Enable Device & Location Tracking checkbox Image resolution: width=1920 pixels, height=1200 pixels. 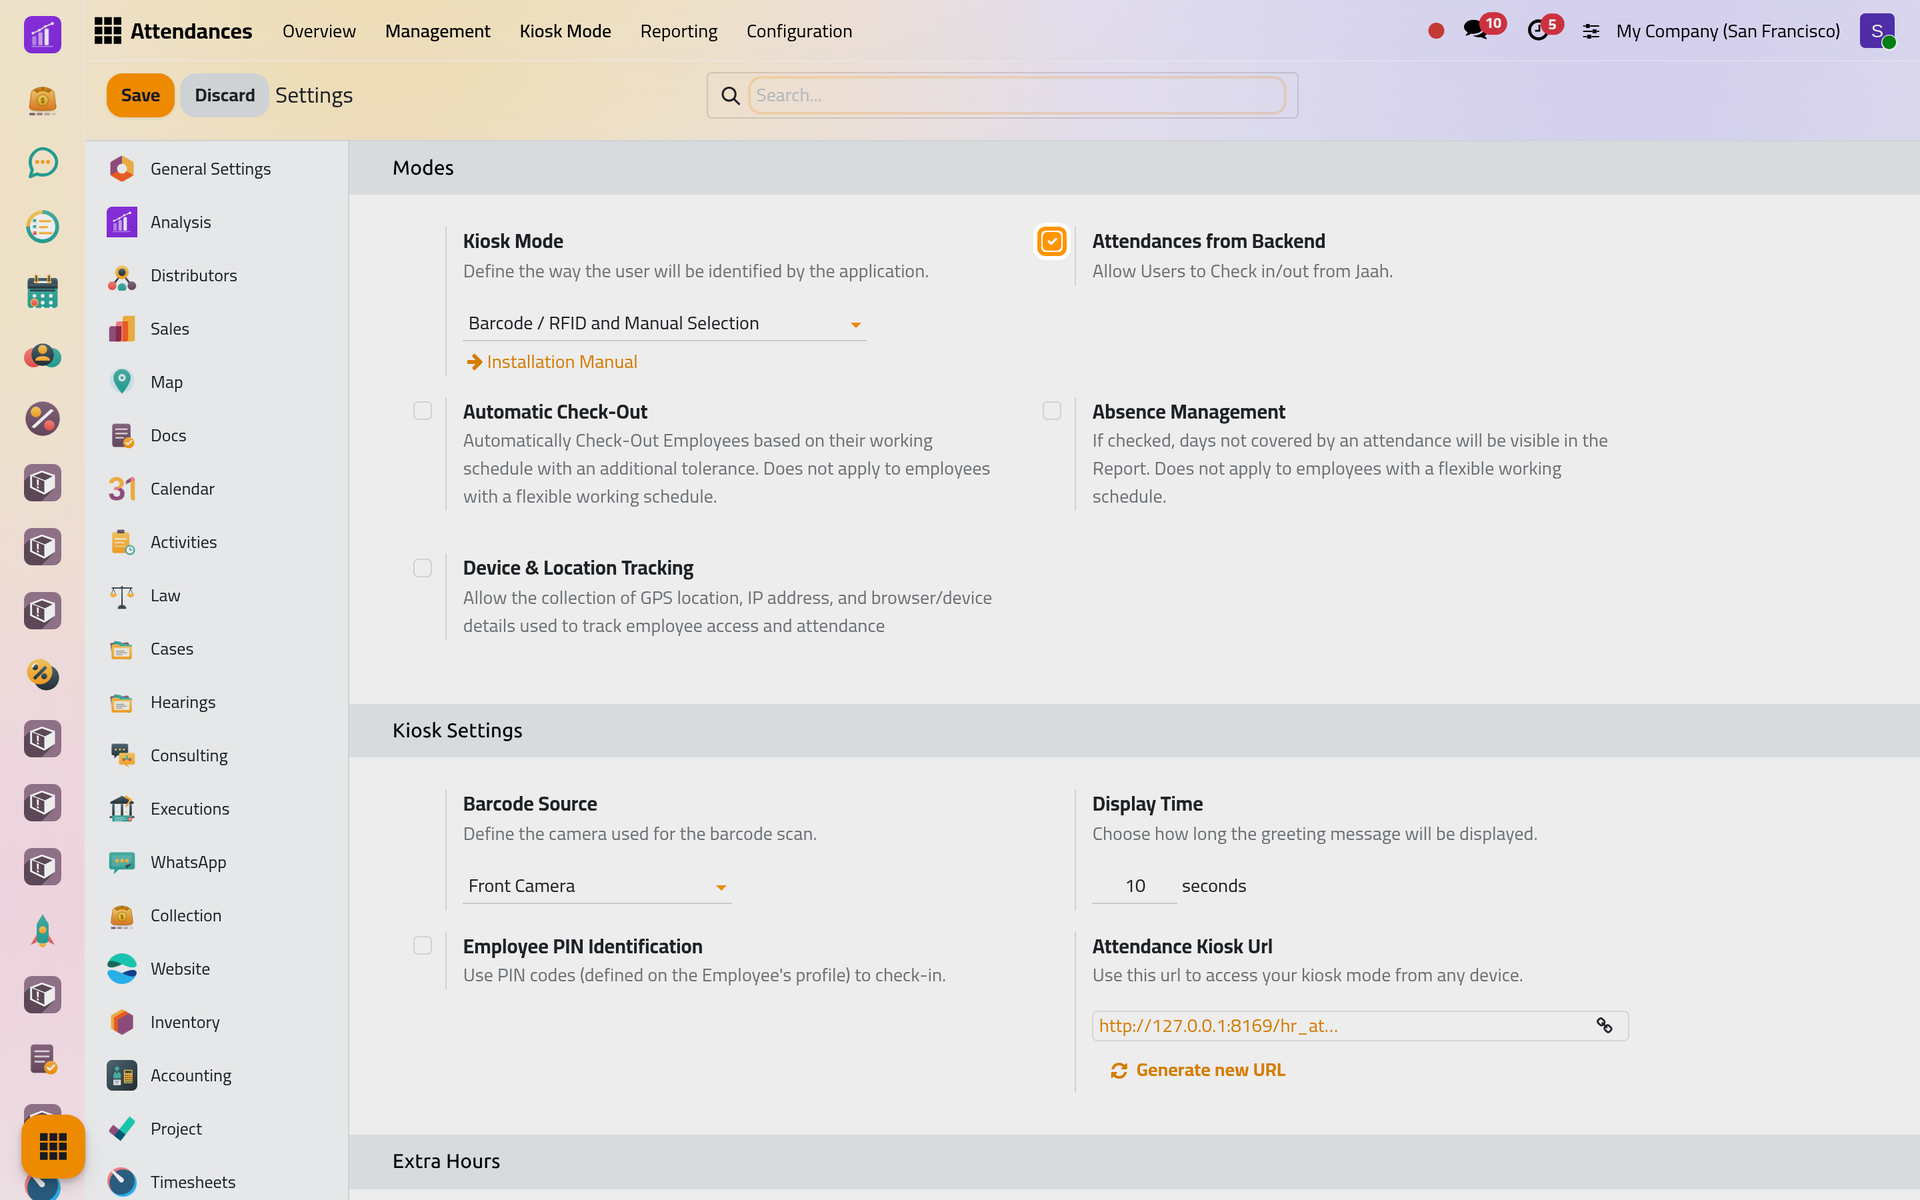[x=423, y=568]
